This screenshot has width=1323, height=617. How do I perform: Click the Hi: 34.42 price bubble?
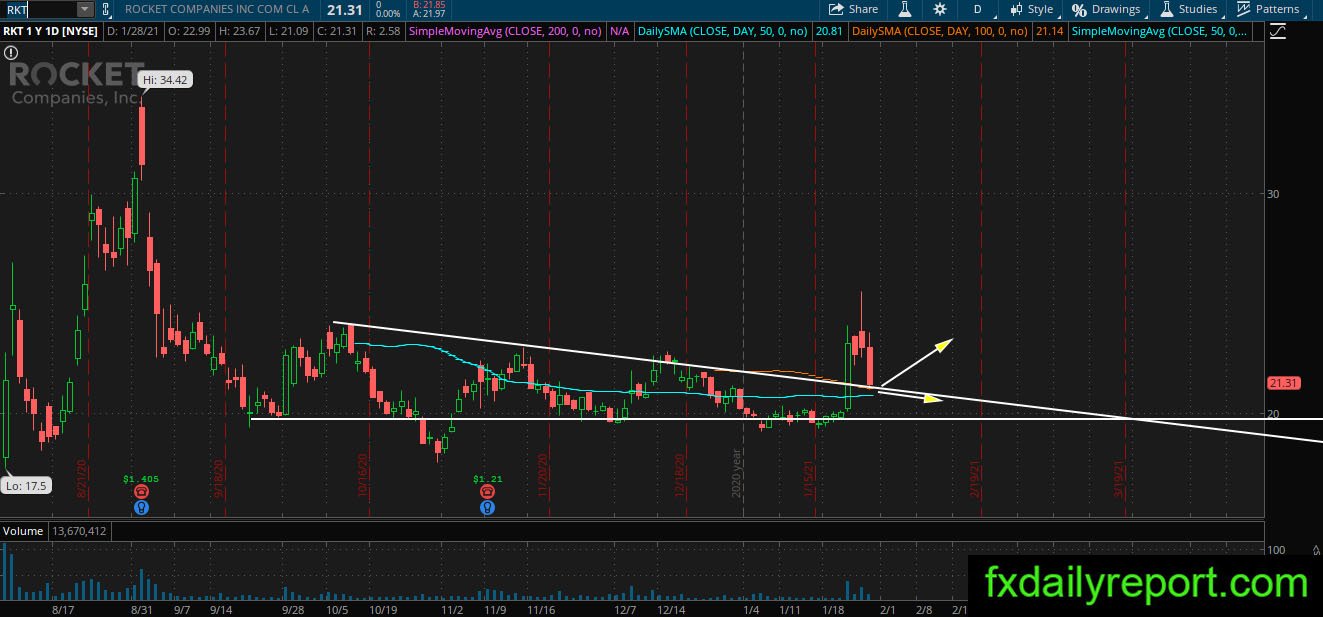coord(167,79)
